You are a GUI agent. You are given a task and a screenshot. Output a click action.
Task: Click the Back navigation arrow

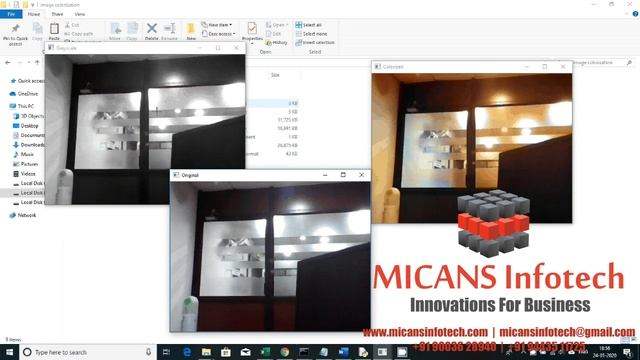click(8, 62)
